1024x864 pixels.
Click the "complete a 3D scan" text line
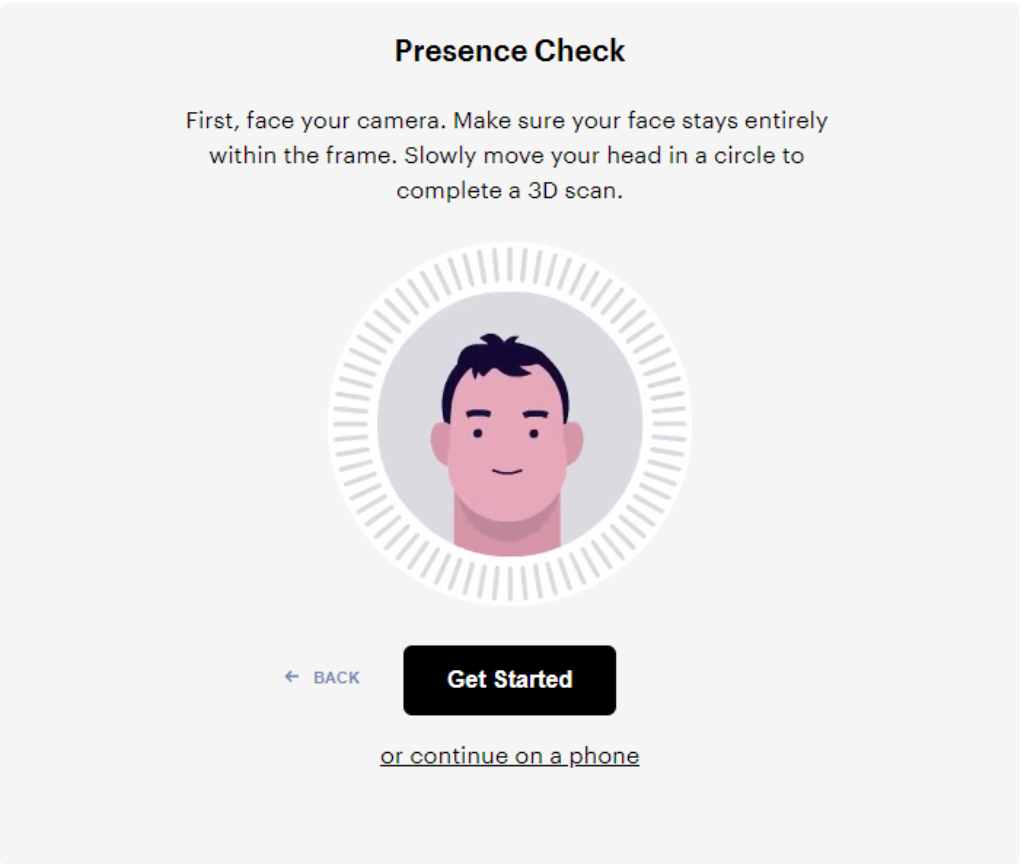[509, 190]
